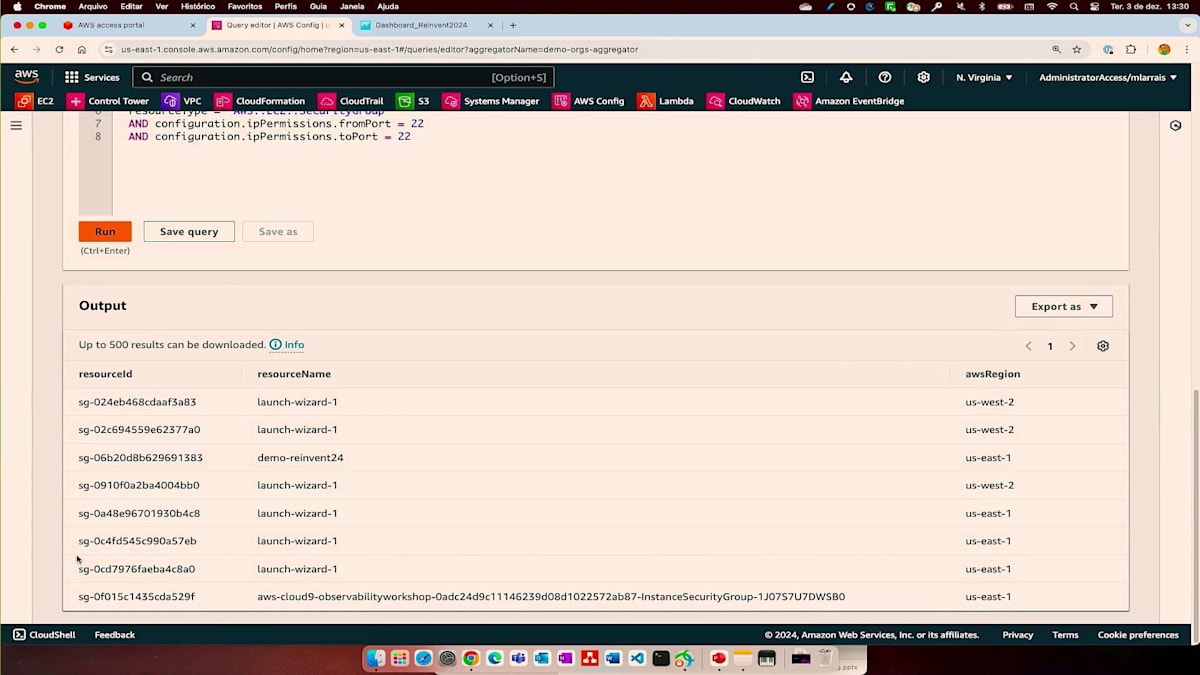Open VPC shortcut

[182, 101]
